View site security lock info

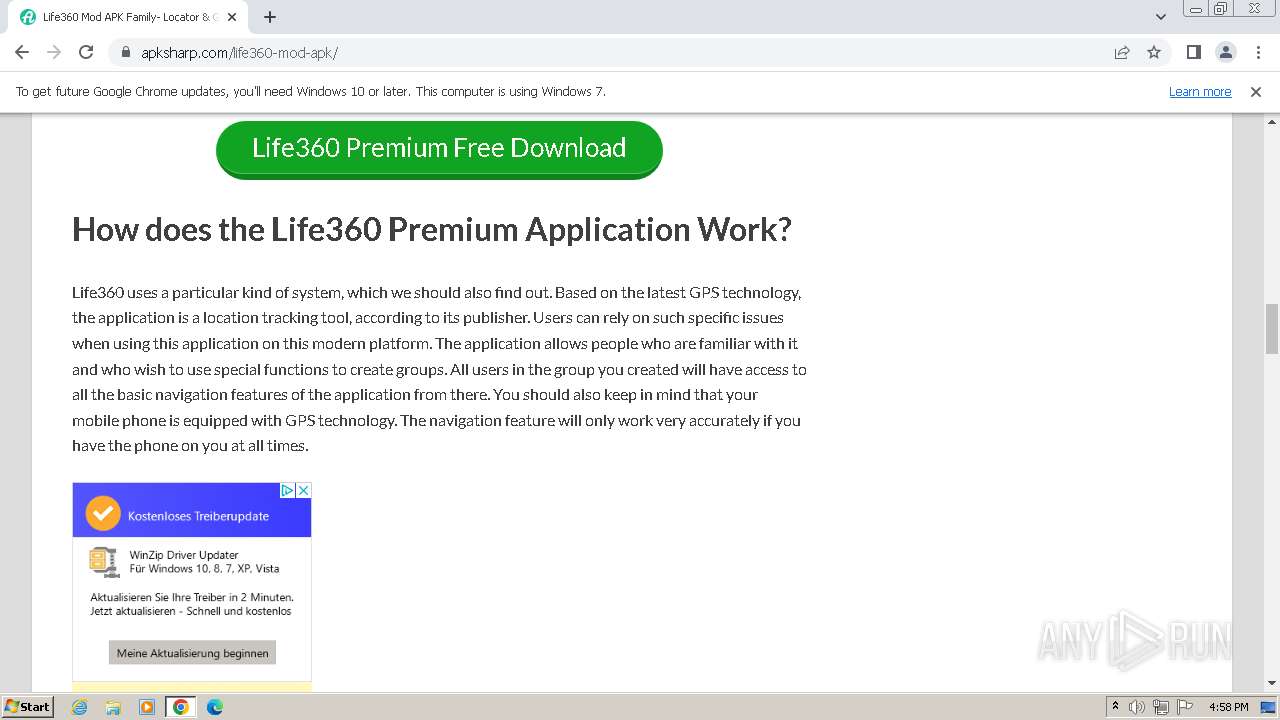[126, 52]
